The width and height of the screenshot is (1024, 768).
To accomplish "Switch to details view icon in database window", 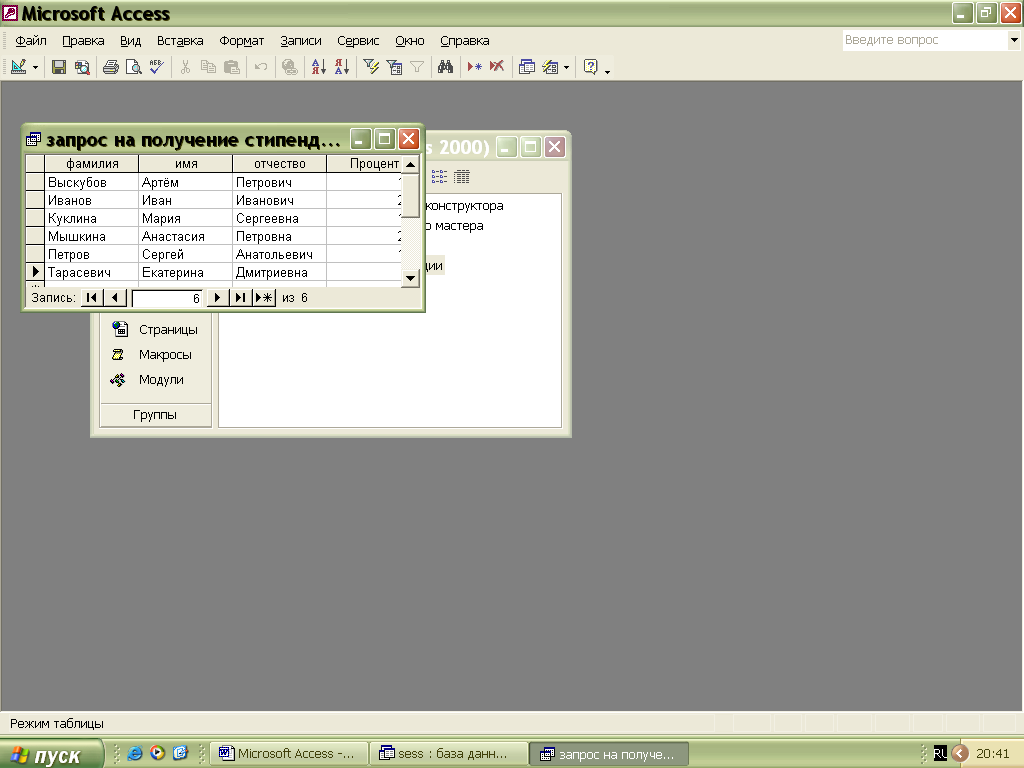I will coord(462,176).
